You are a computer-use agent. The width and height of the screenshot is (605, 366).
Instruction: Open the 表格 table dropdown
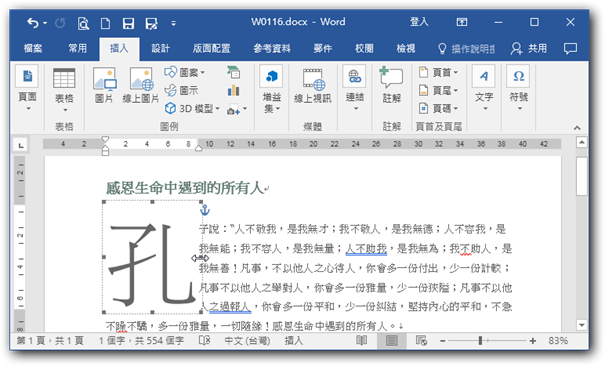tap(64, 91)
